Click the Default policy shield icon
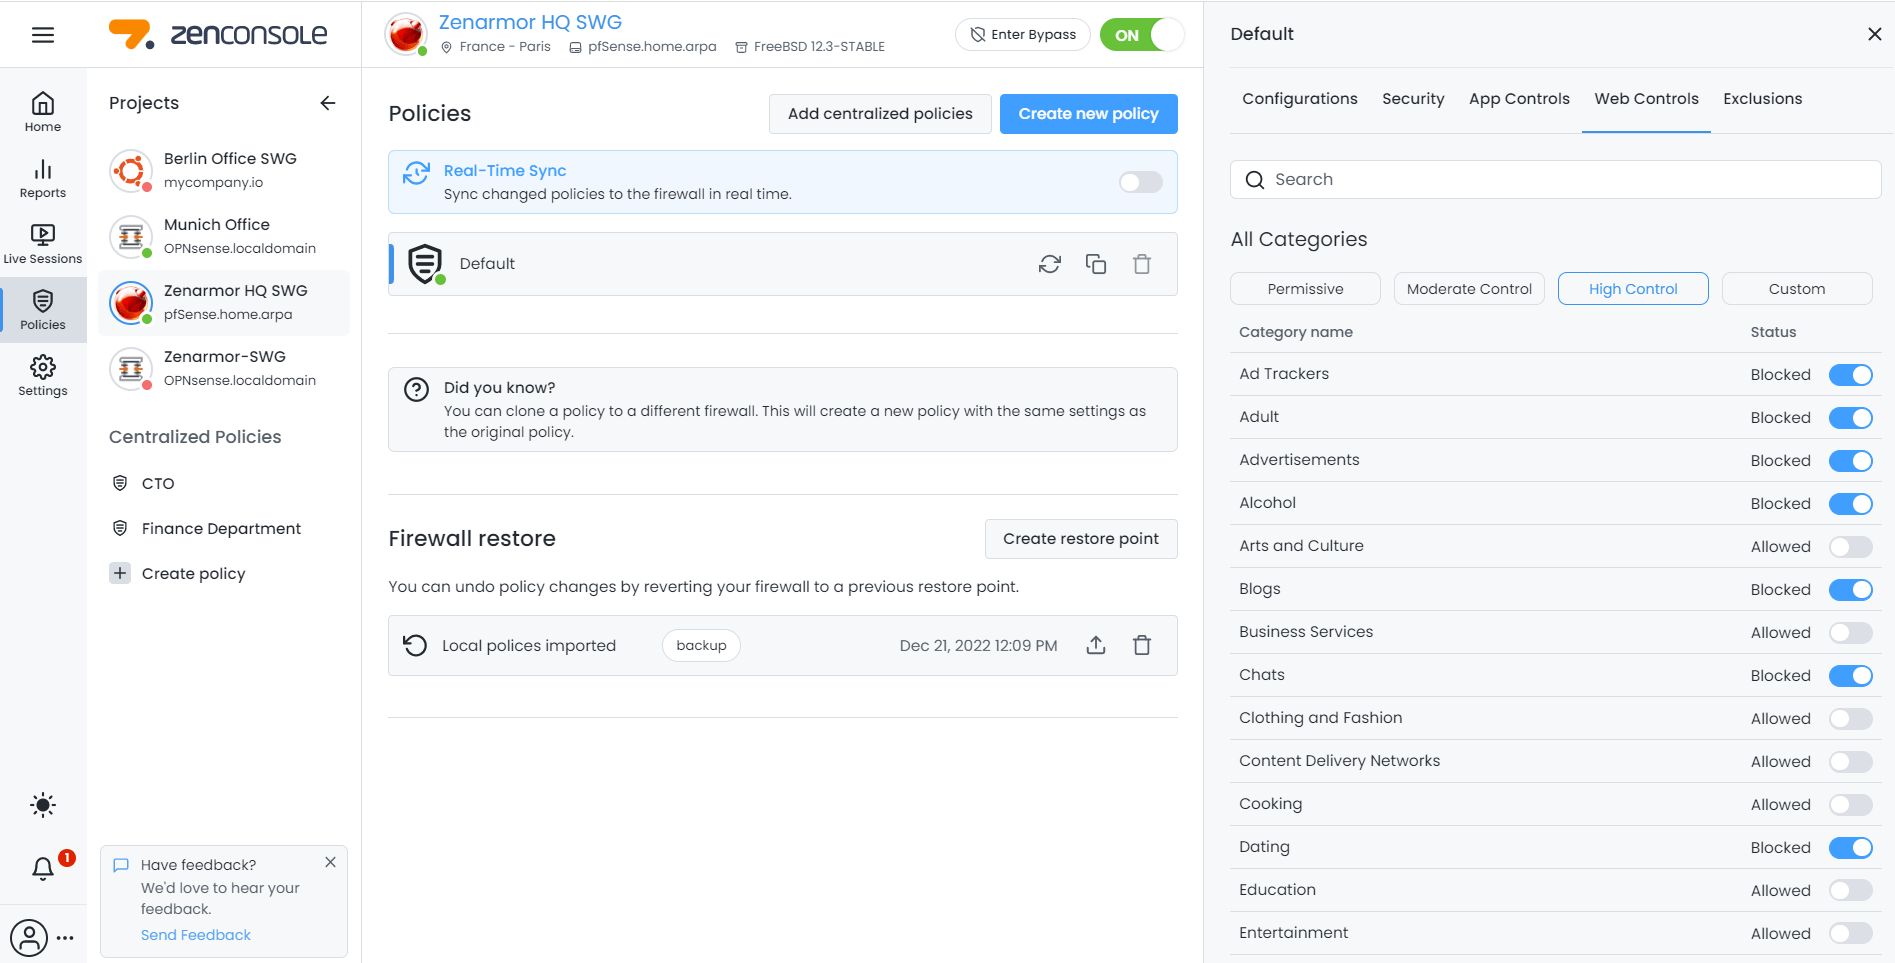The height and width of the screenshot is (963, 1895). [x=425, y=264]
